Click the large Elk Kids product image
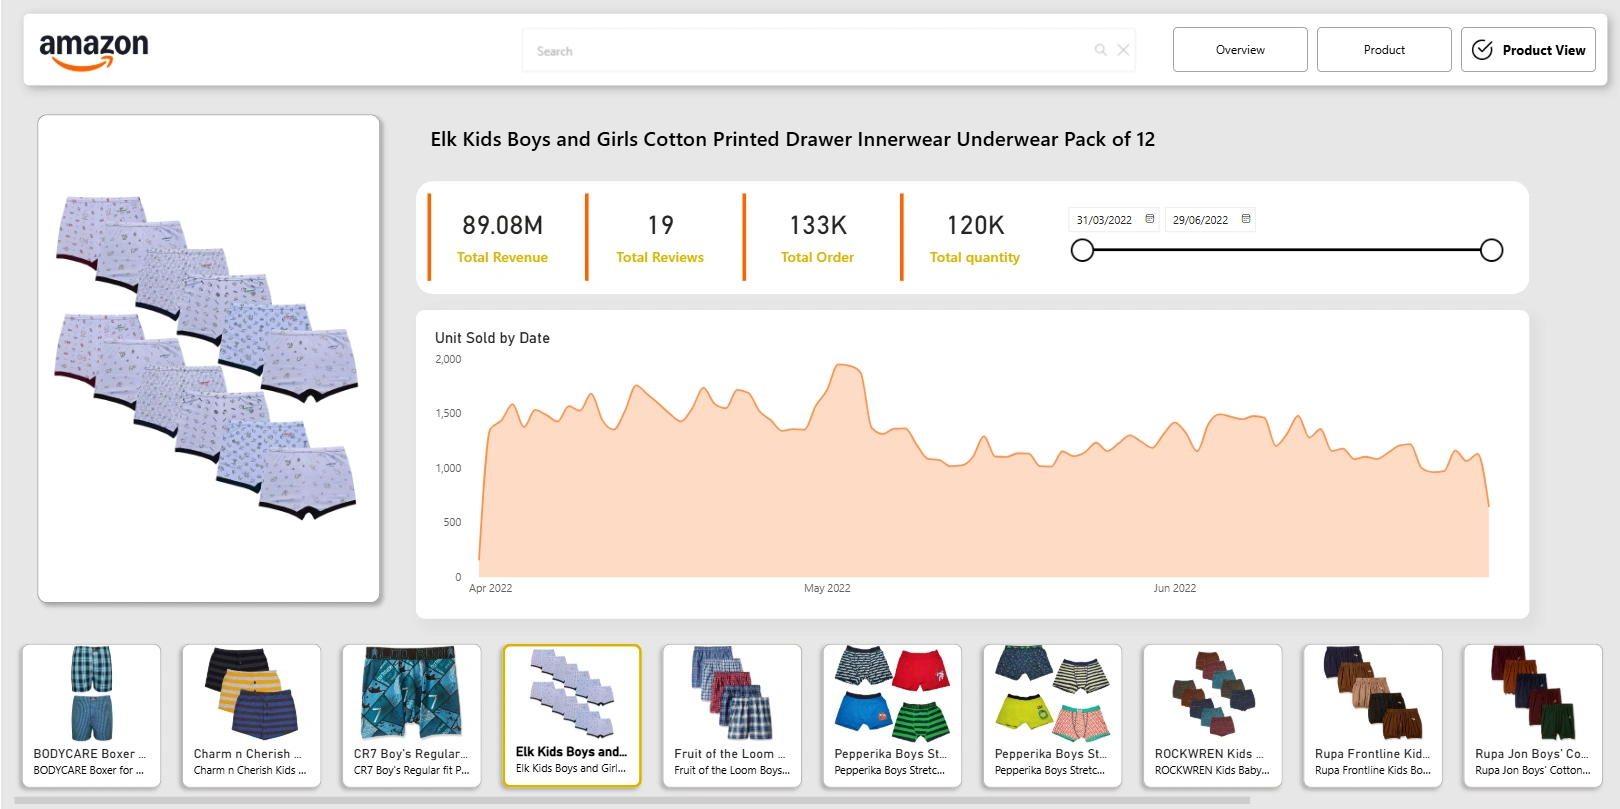The height and width of the screenshot is (809, 1620). point(209,358)
